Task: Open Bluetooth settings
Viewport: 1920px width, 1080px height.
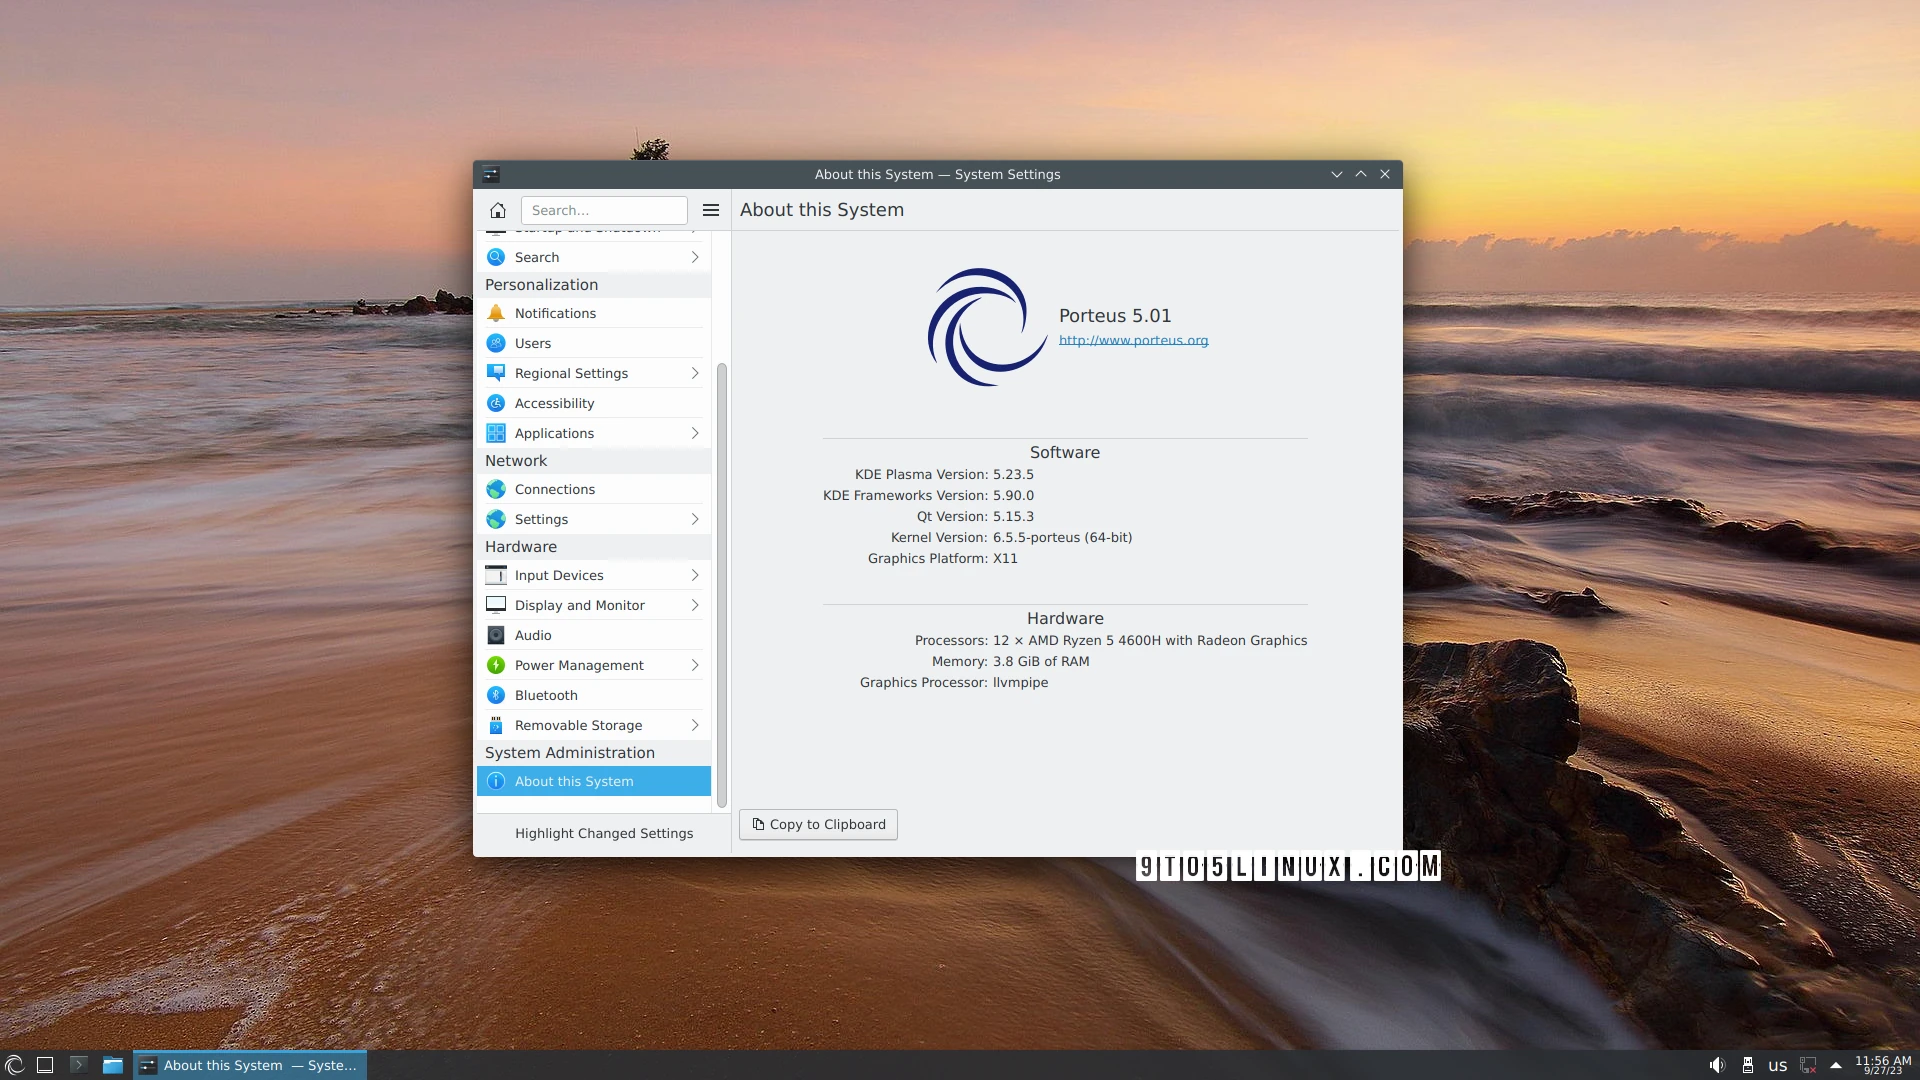Action: pos(546,695)
